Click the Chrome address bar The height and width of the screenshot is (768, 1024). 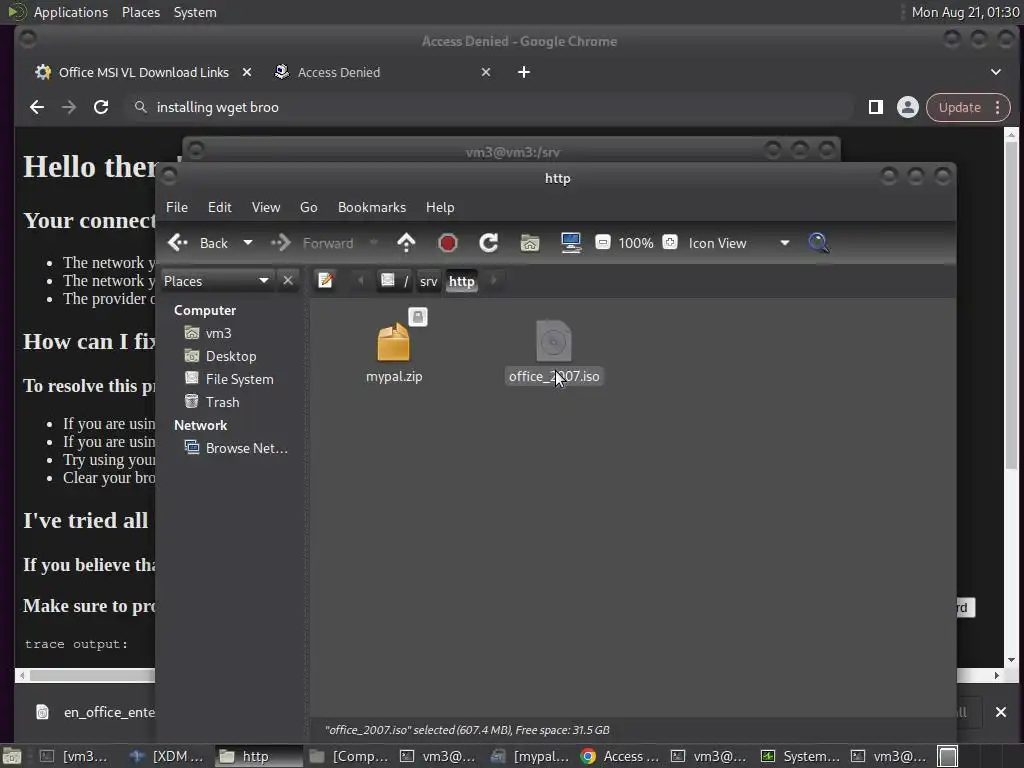(490, 107)
